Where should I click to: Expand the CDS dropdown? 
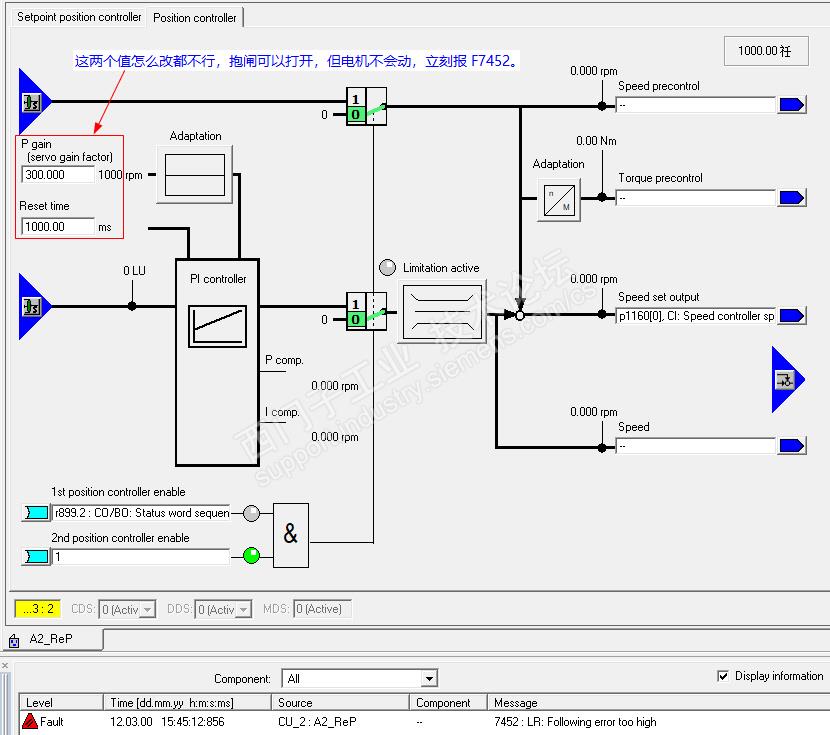(148, 610)
